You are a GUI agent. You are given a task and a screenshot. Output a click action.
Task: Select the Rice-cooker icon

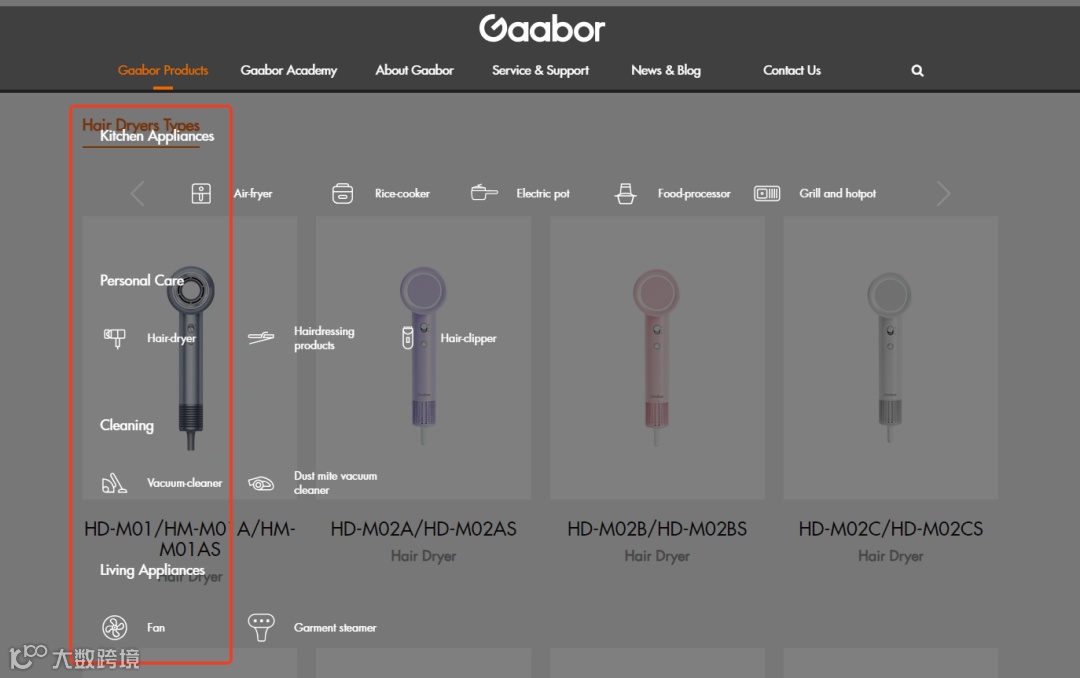342,194
